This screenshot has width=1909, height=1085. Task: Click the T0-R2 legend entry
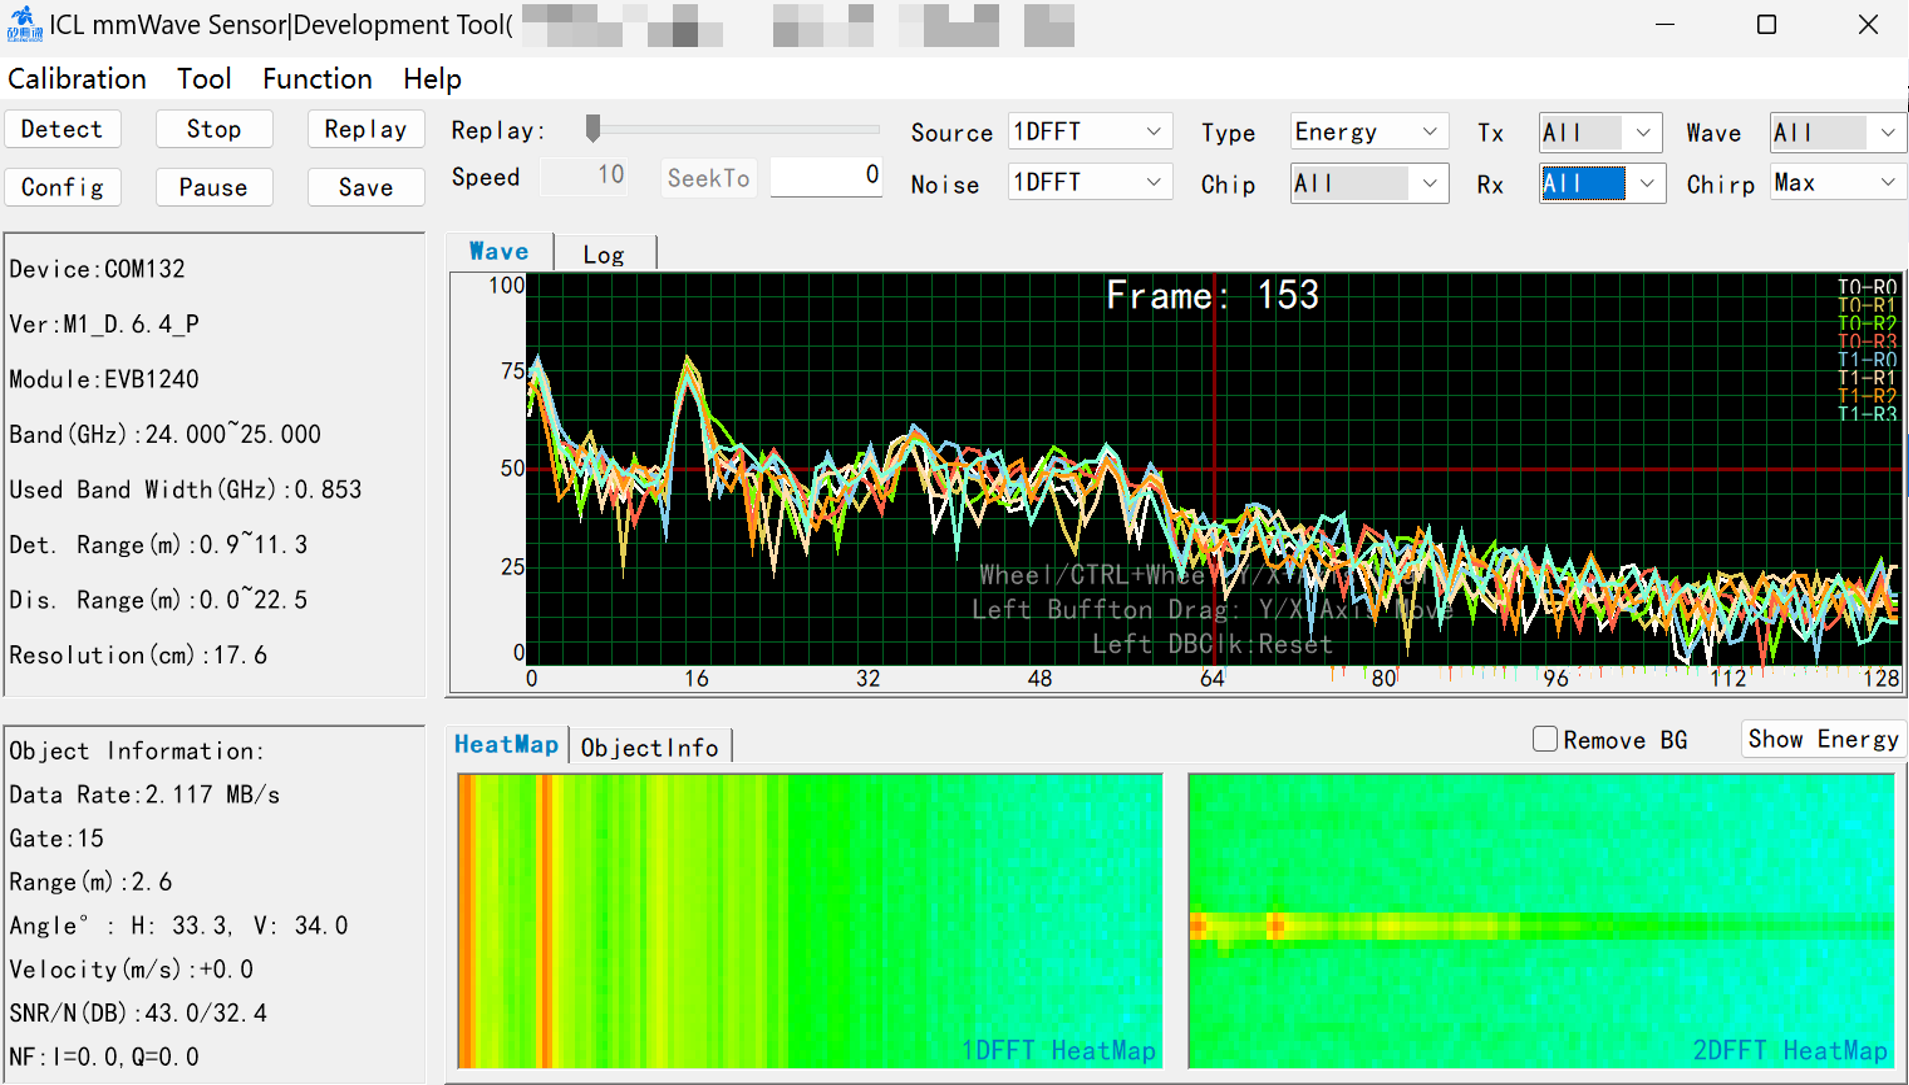click(1867, 324)
